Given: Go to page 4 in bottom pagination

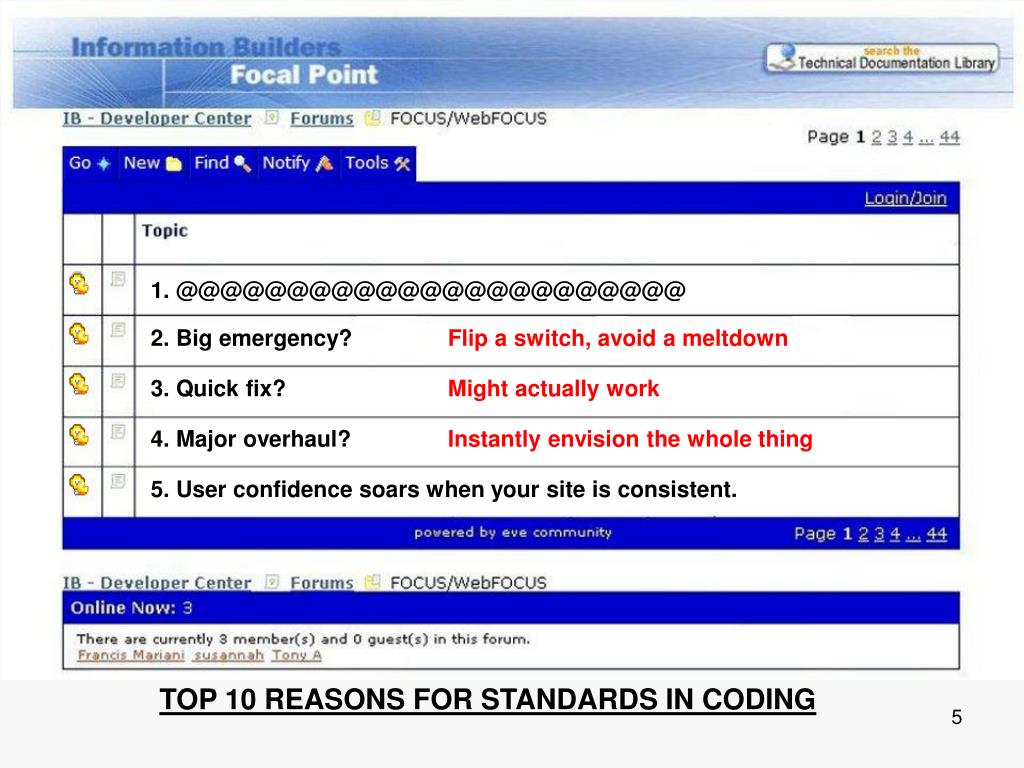Looking at the screenshot, I should pos(895,534).
